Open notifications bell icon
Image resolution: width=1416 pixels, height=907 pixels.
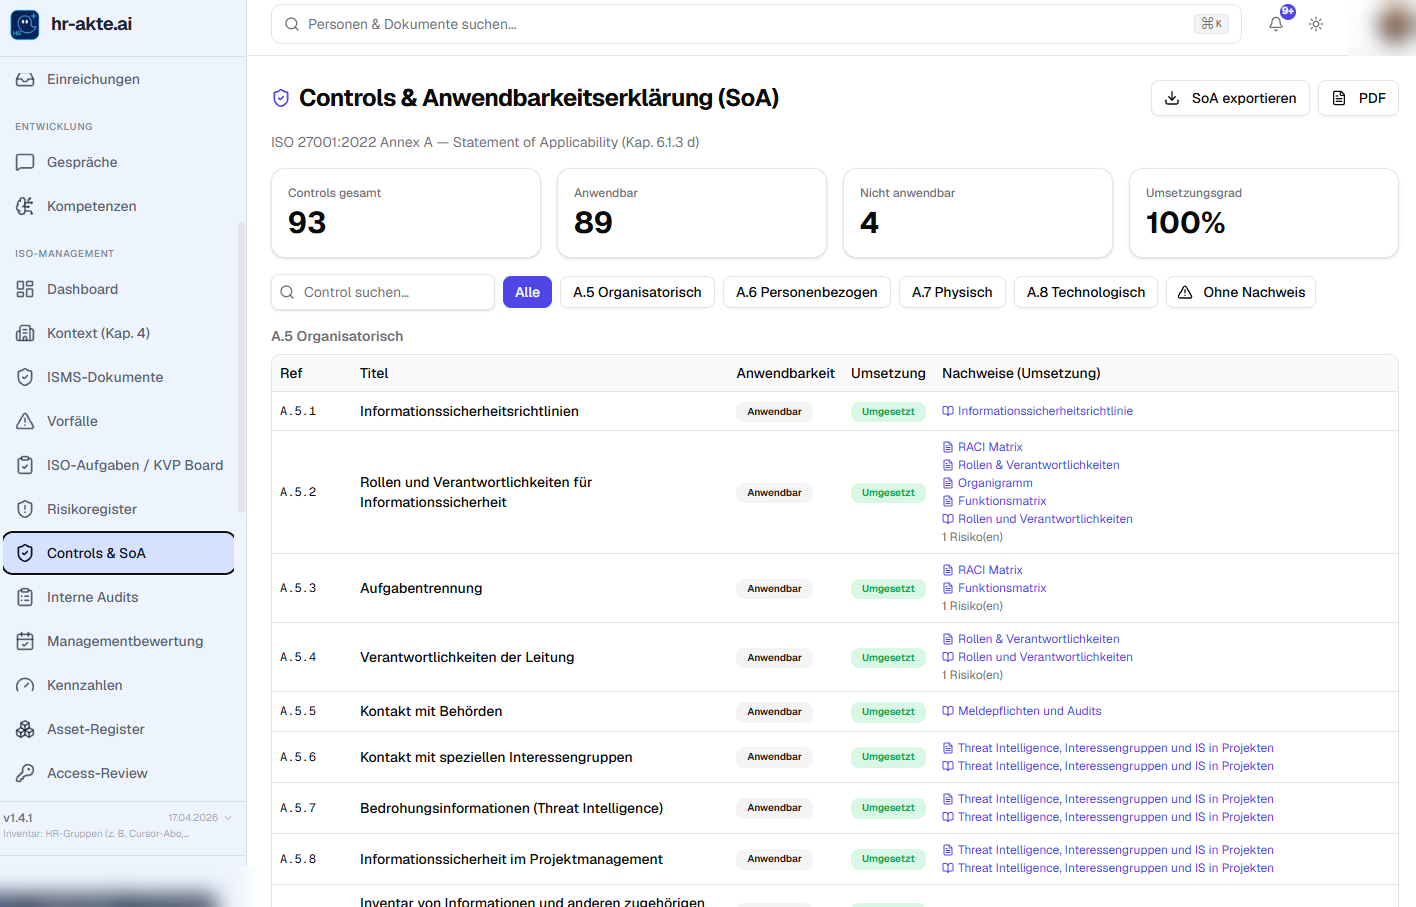1276,24
